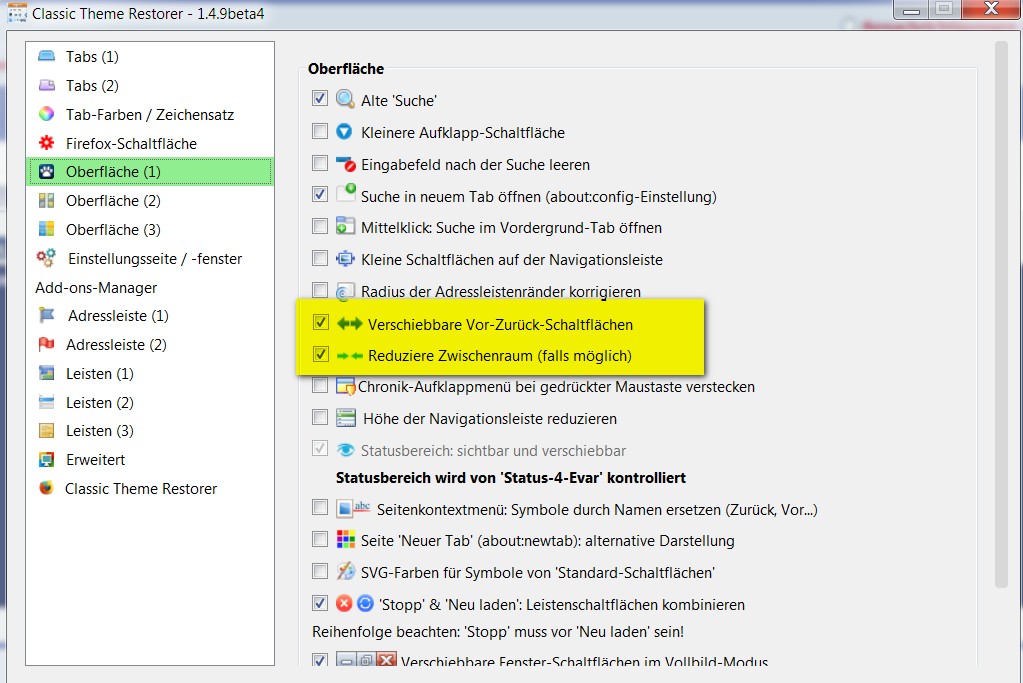Click the text 'Reihenfolge beachten' note
This screenshot has width=1023, height=683.
pyautogui.click(x=498, y=631)
